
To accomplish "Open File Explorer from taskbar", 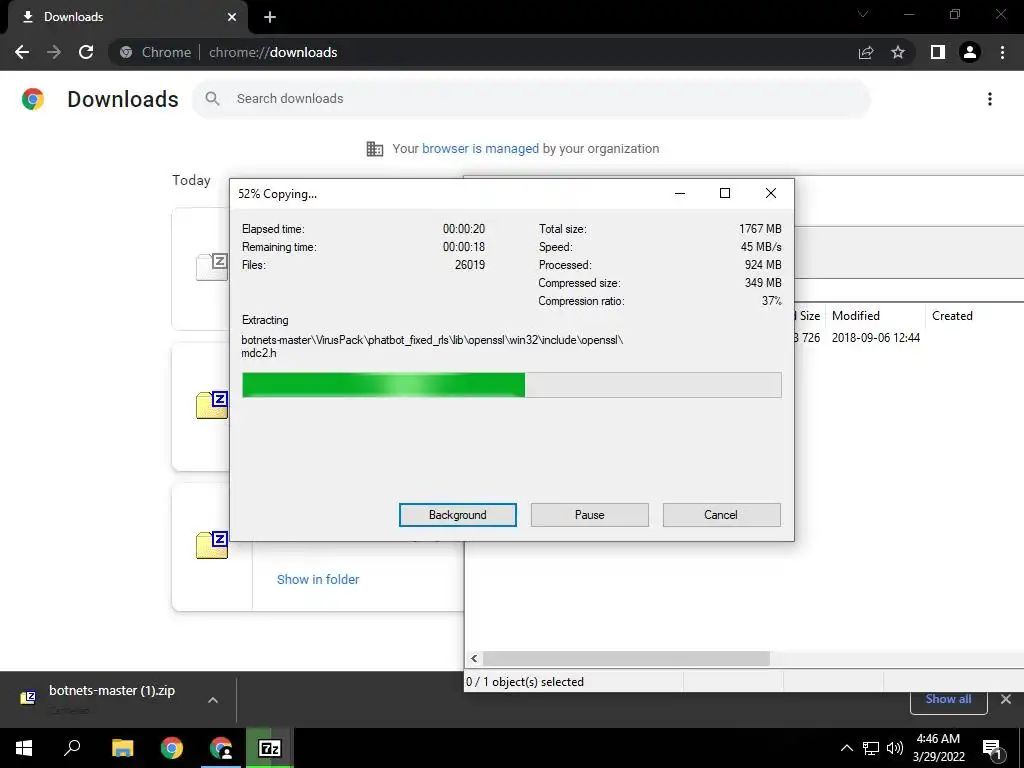I will tap(122, 748).
